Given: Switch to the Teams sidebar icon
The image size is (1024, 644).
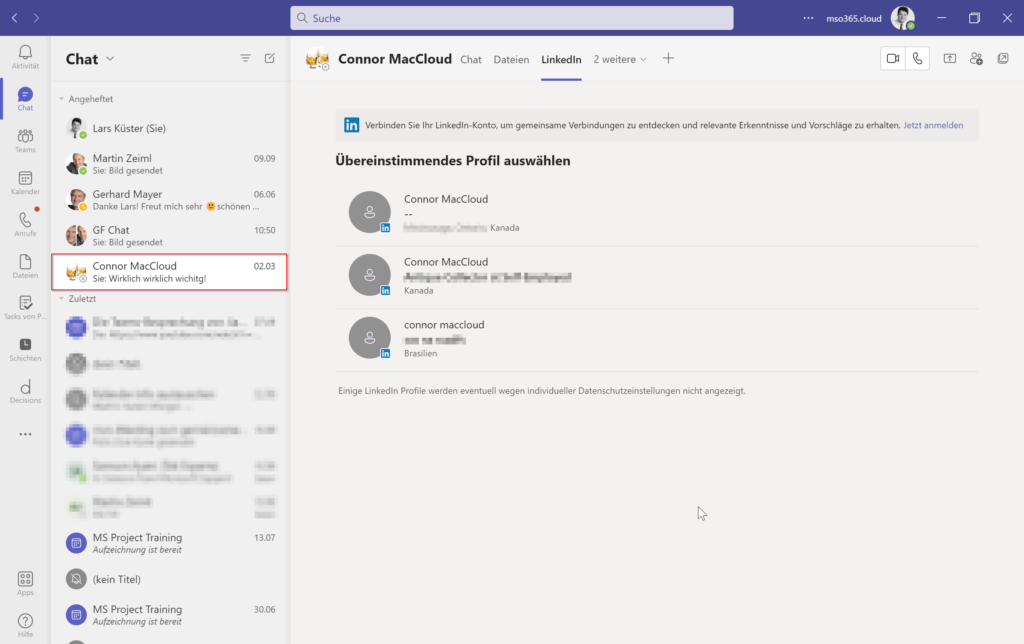Looking at the screenshot, I should (x=24, y=136).
